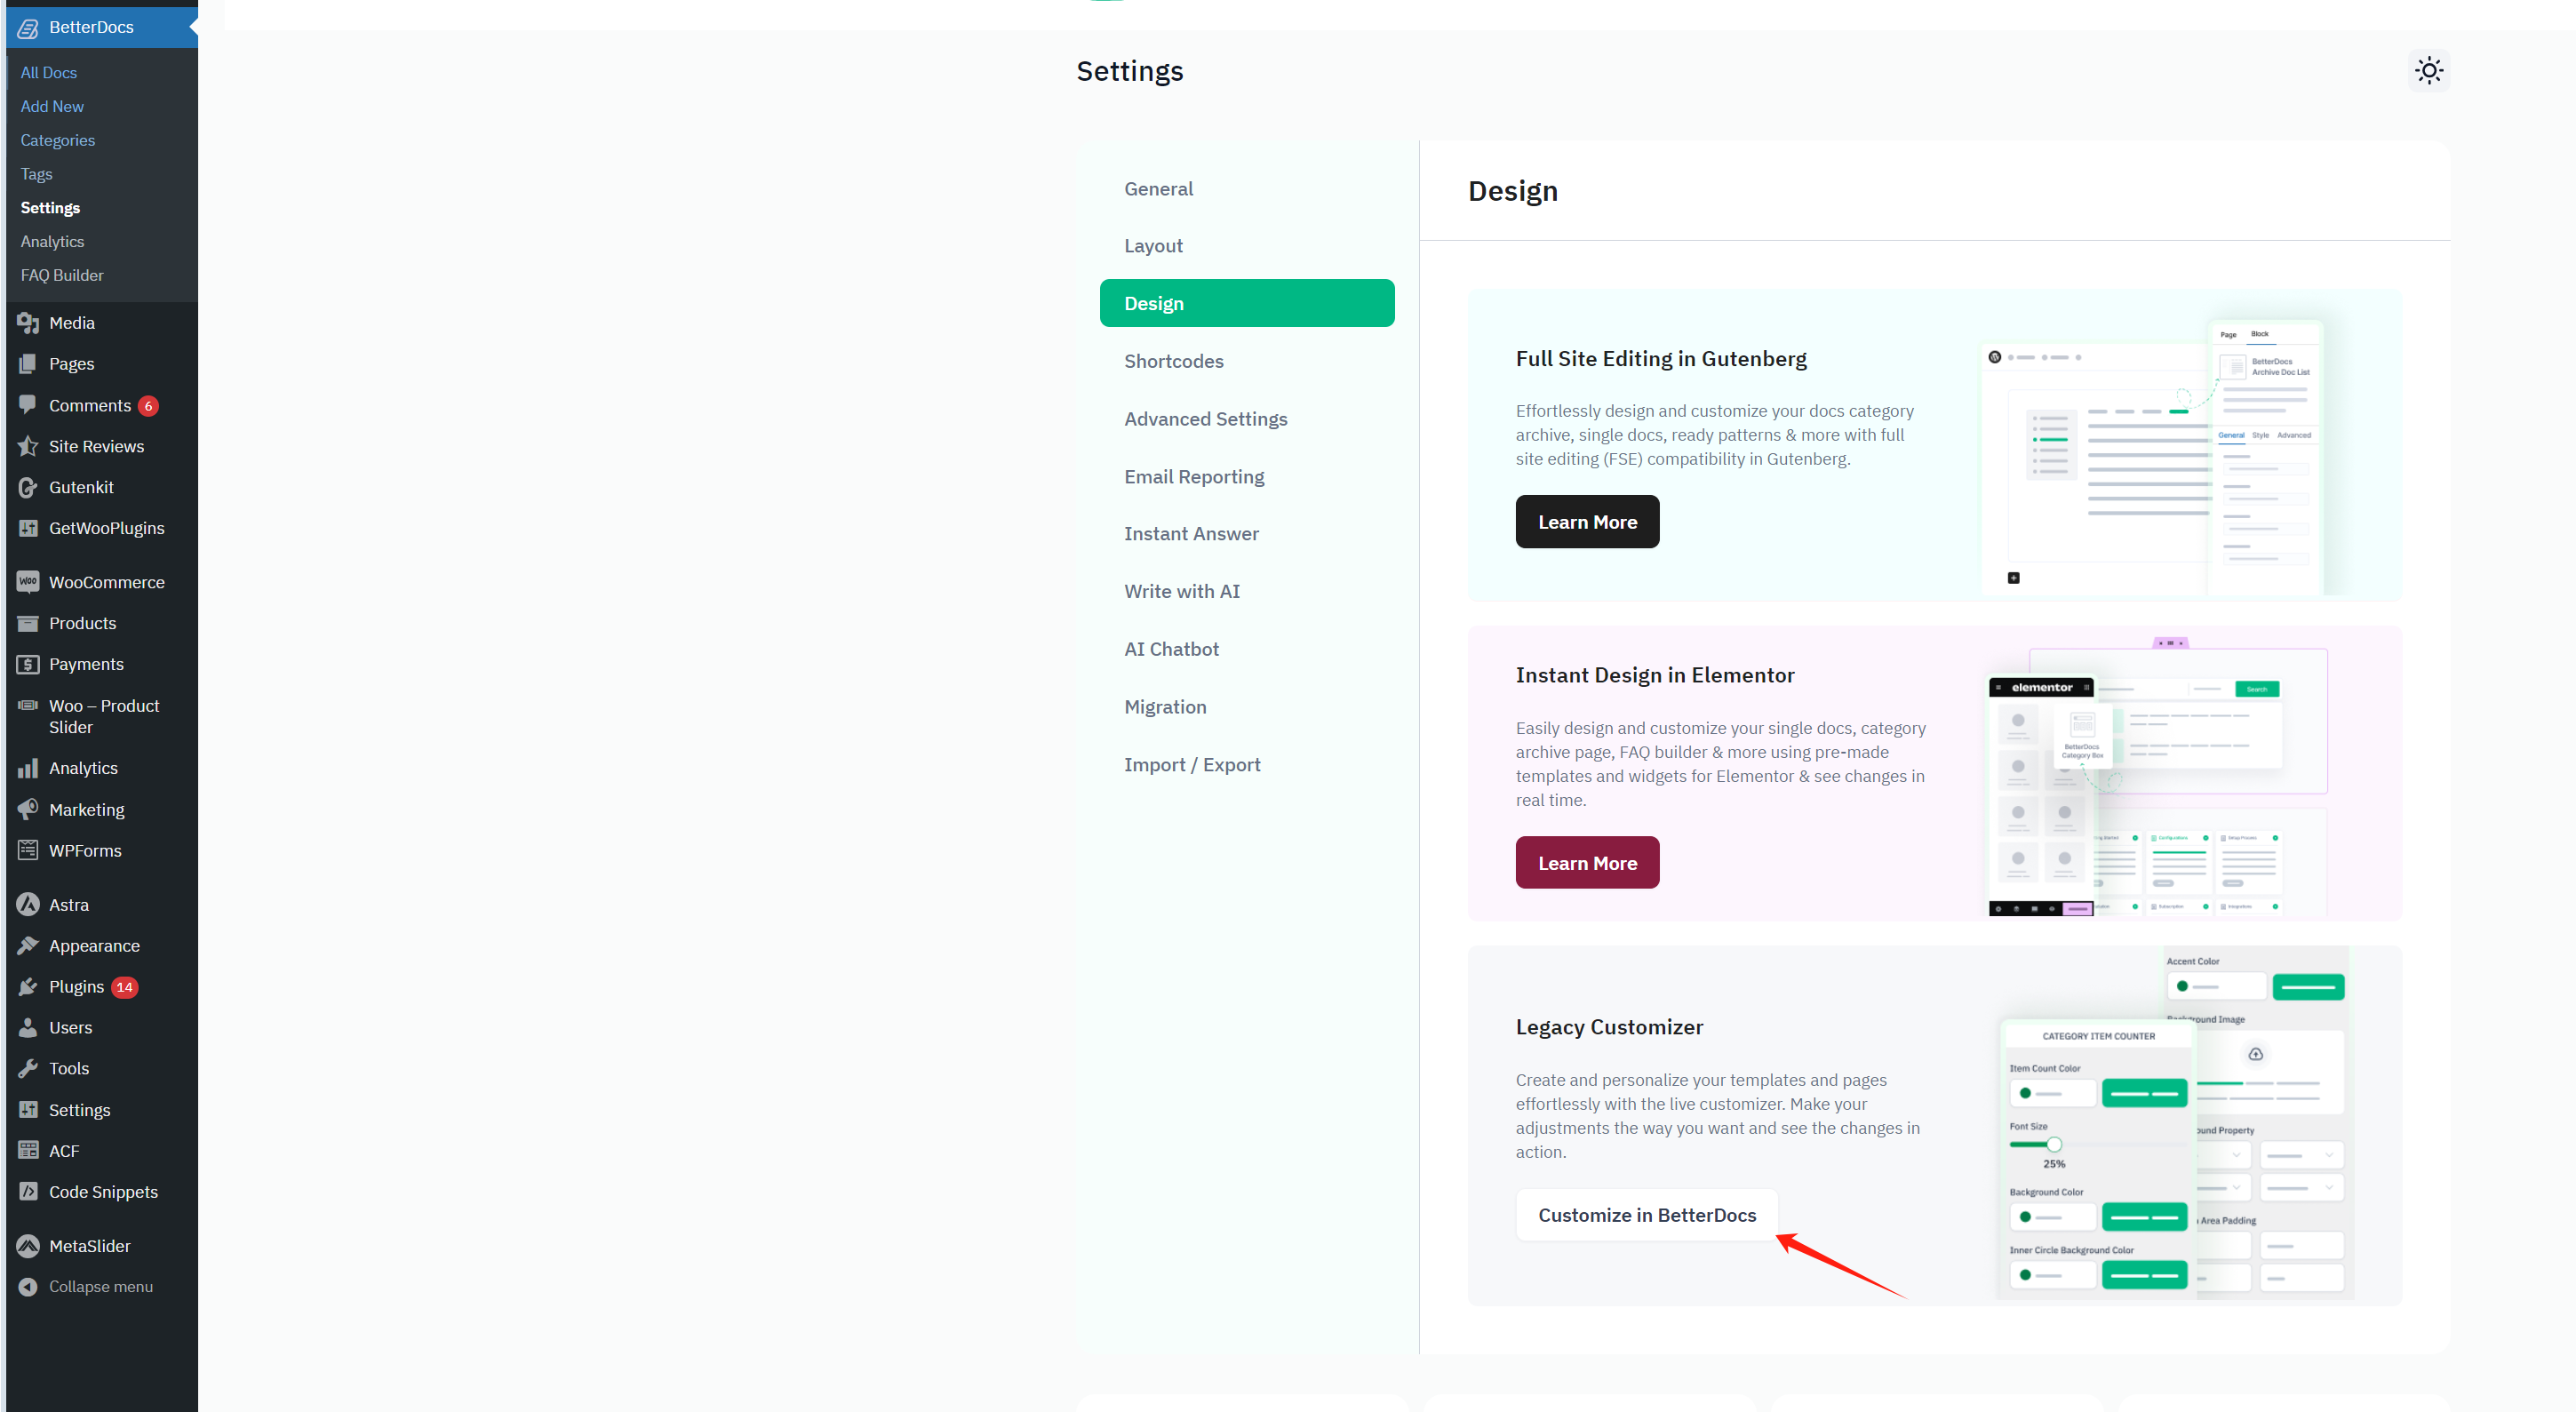Open the Advanced Settings tab
Image resolution: width=2576 pixels, height=1412 pixels.
(x=1205, y=419)
